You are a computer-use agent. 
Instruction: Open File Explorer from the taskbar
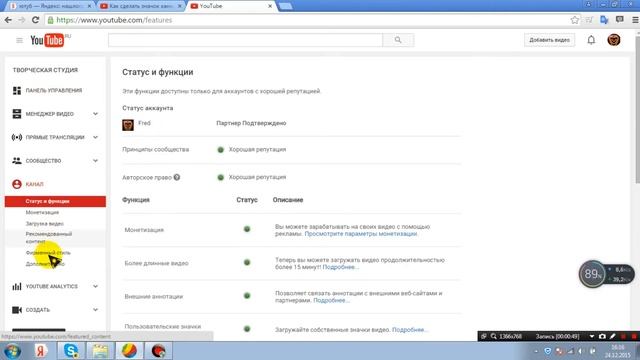[100, 351]
